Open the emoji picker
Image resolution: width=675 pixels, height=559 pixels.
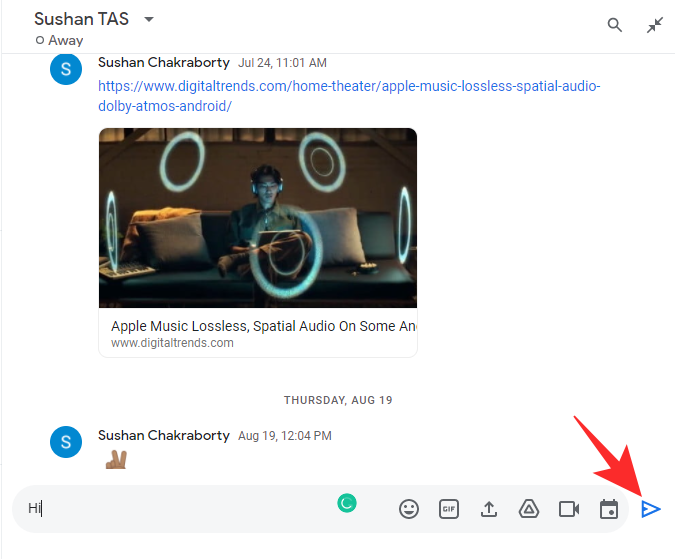(409, 509)
